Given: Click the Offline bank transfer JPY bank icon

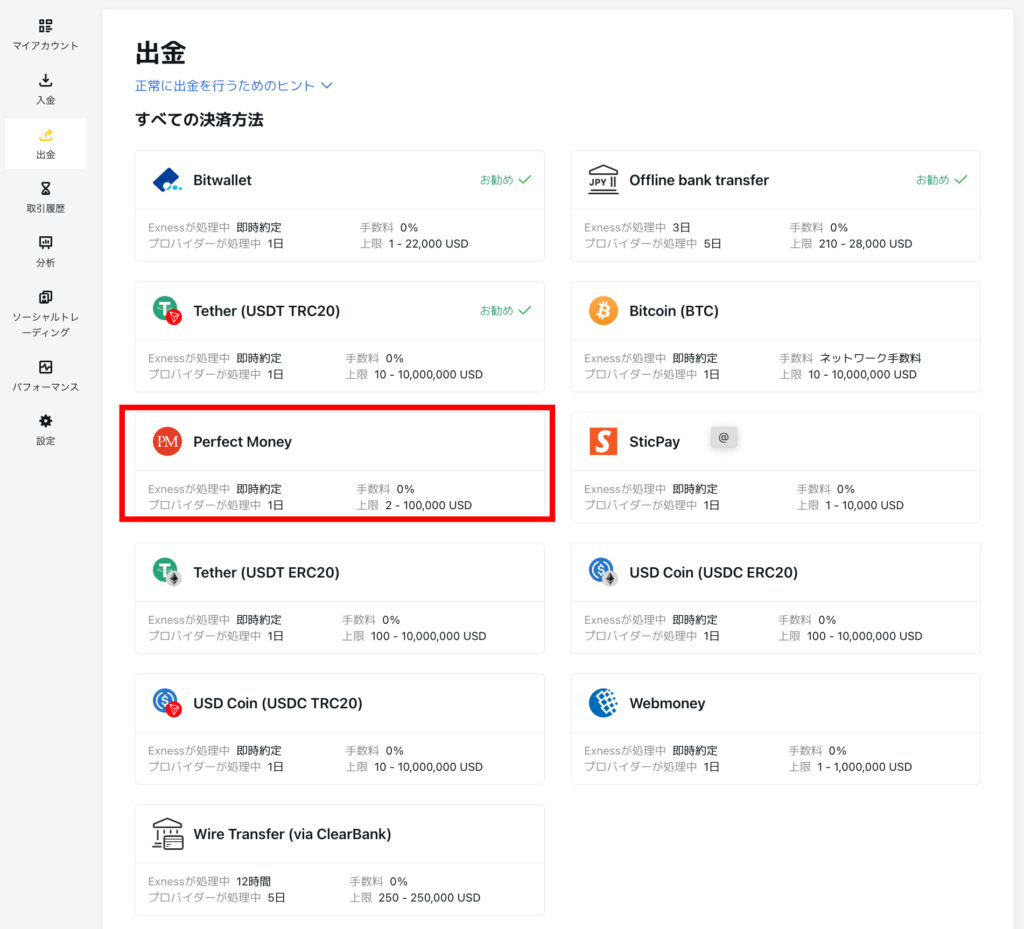Looking at the screenshot, I should pos(603,180).
